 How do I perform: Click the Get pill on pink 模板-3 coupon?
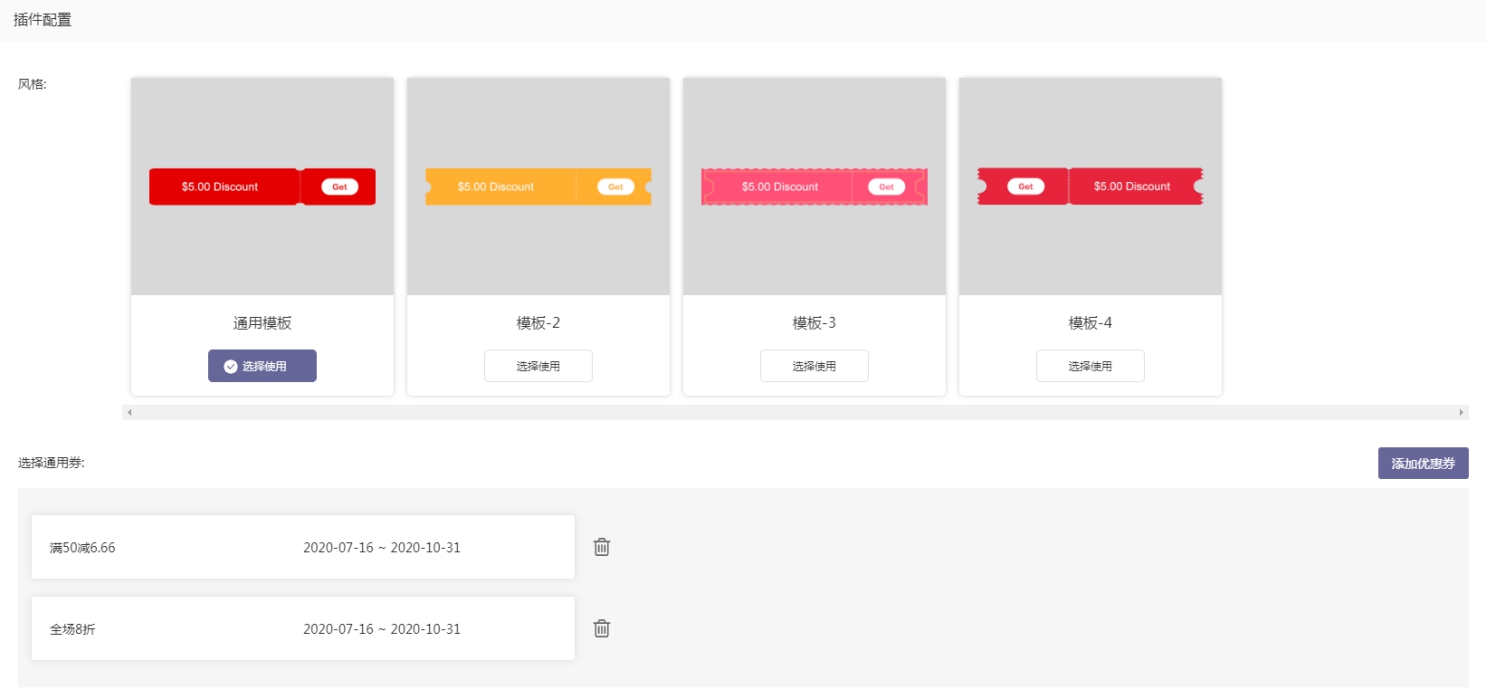click(x=886, y=187)
